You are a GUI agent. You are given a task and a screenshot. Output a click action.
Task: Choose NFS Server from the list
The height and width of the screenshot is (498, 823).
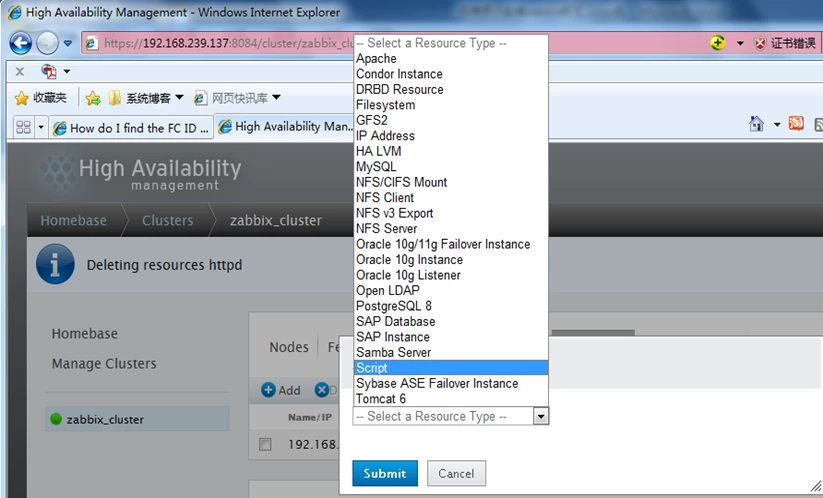(x=451, y=229)
